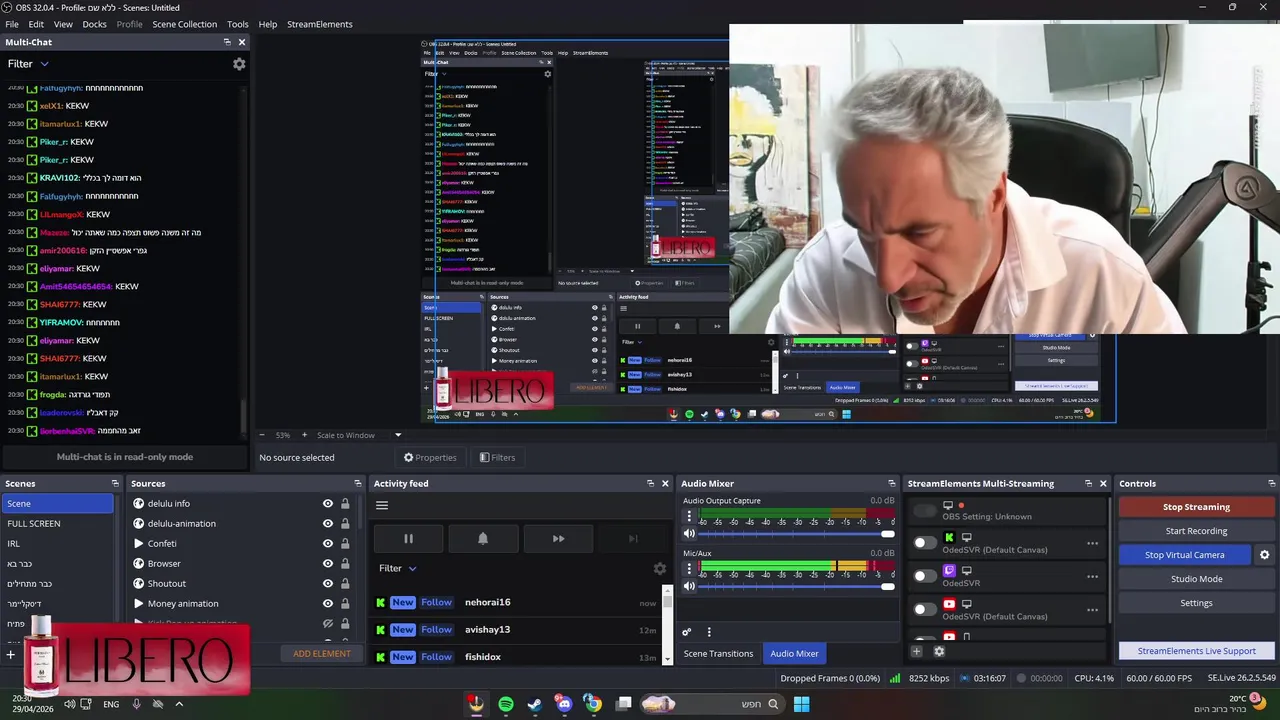Open the Activity feed hamburger menu

coord(382,505)
